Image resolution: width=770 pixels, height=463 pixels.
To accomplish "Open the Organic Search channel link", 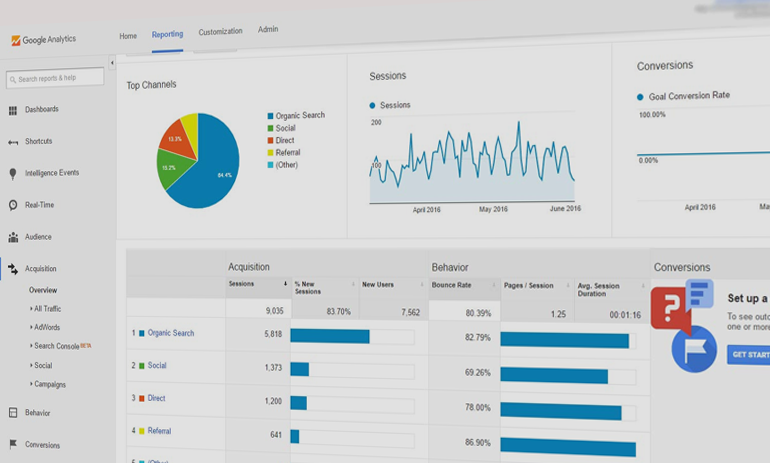I will tap(171, 333).
